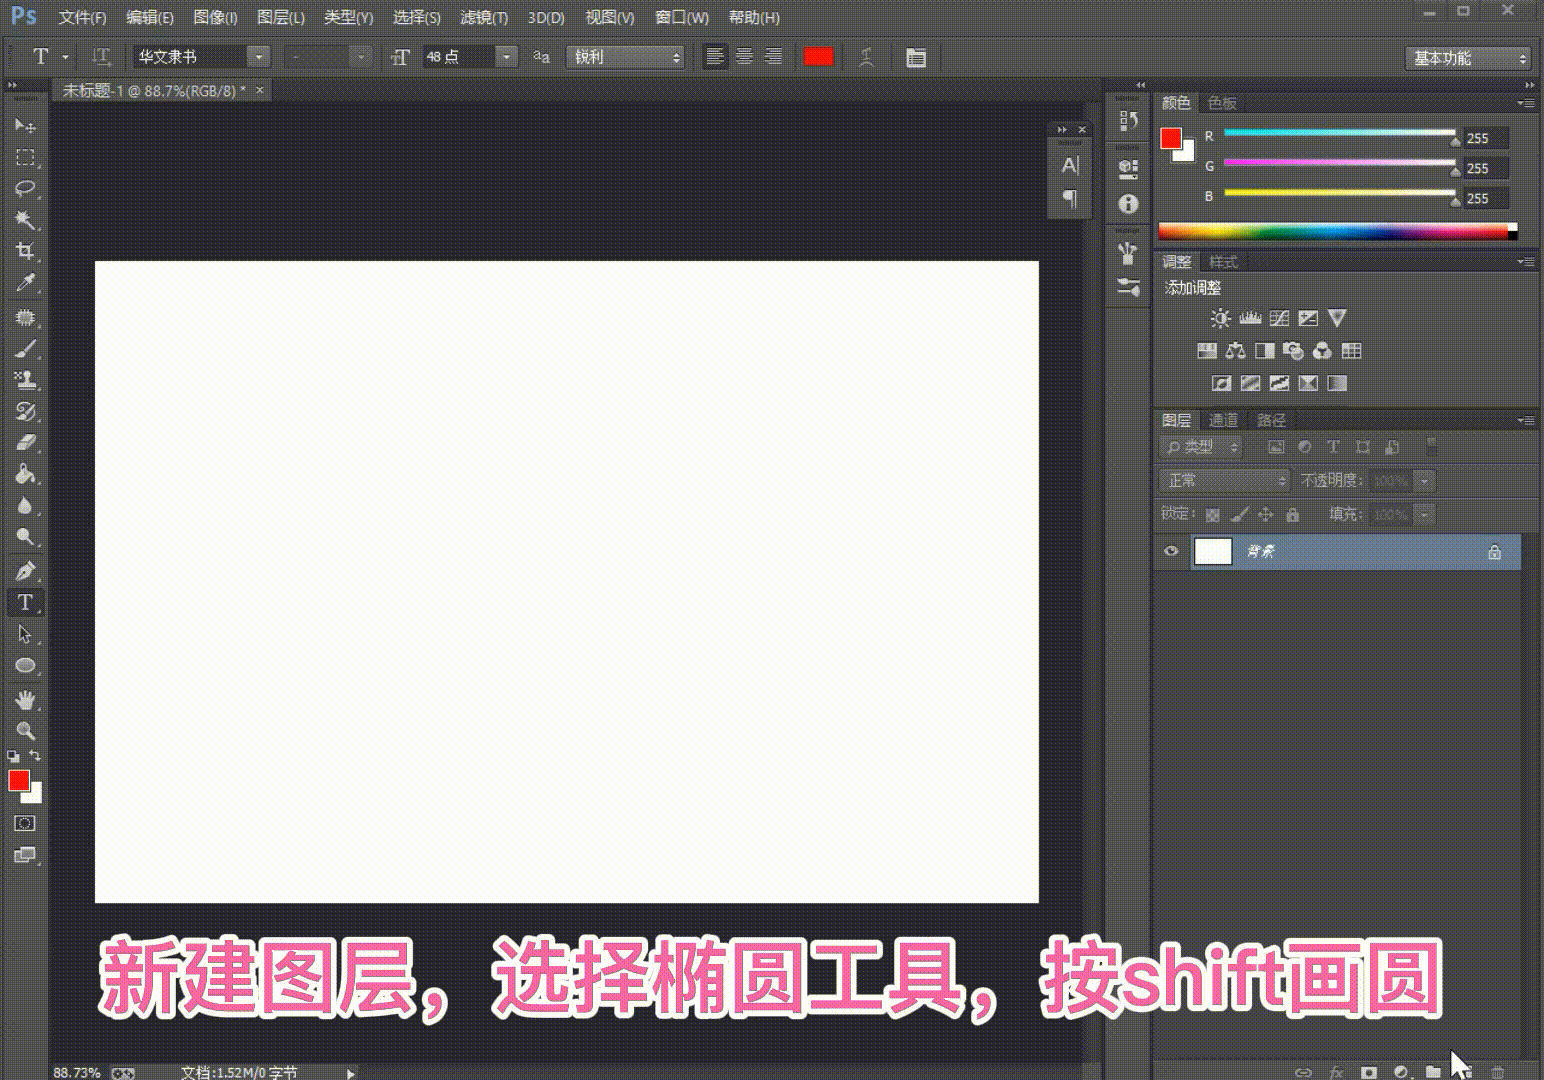
Task: Select the Crop tool
Action: coord(25,251)
